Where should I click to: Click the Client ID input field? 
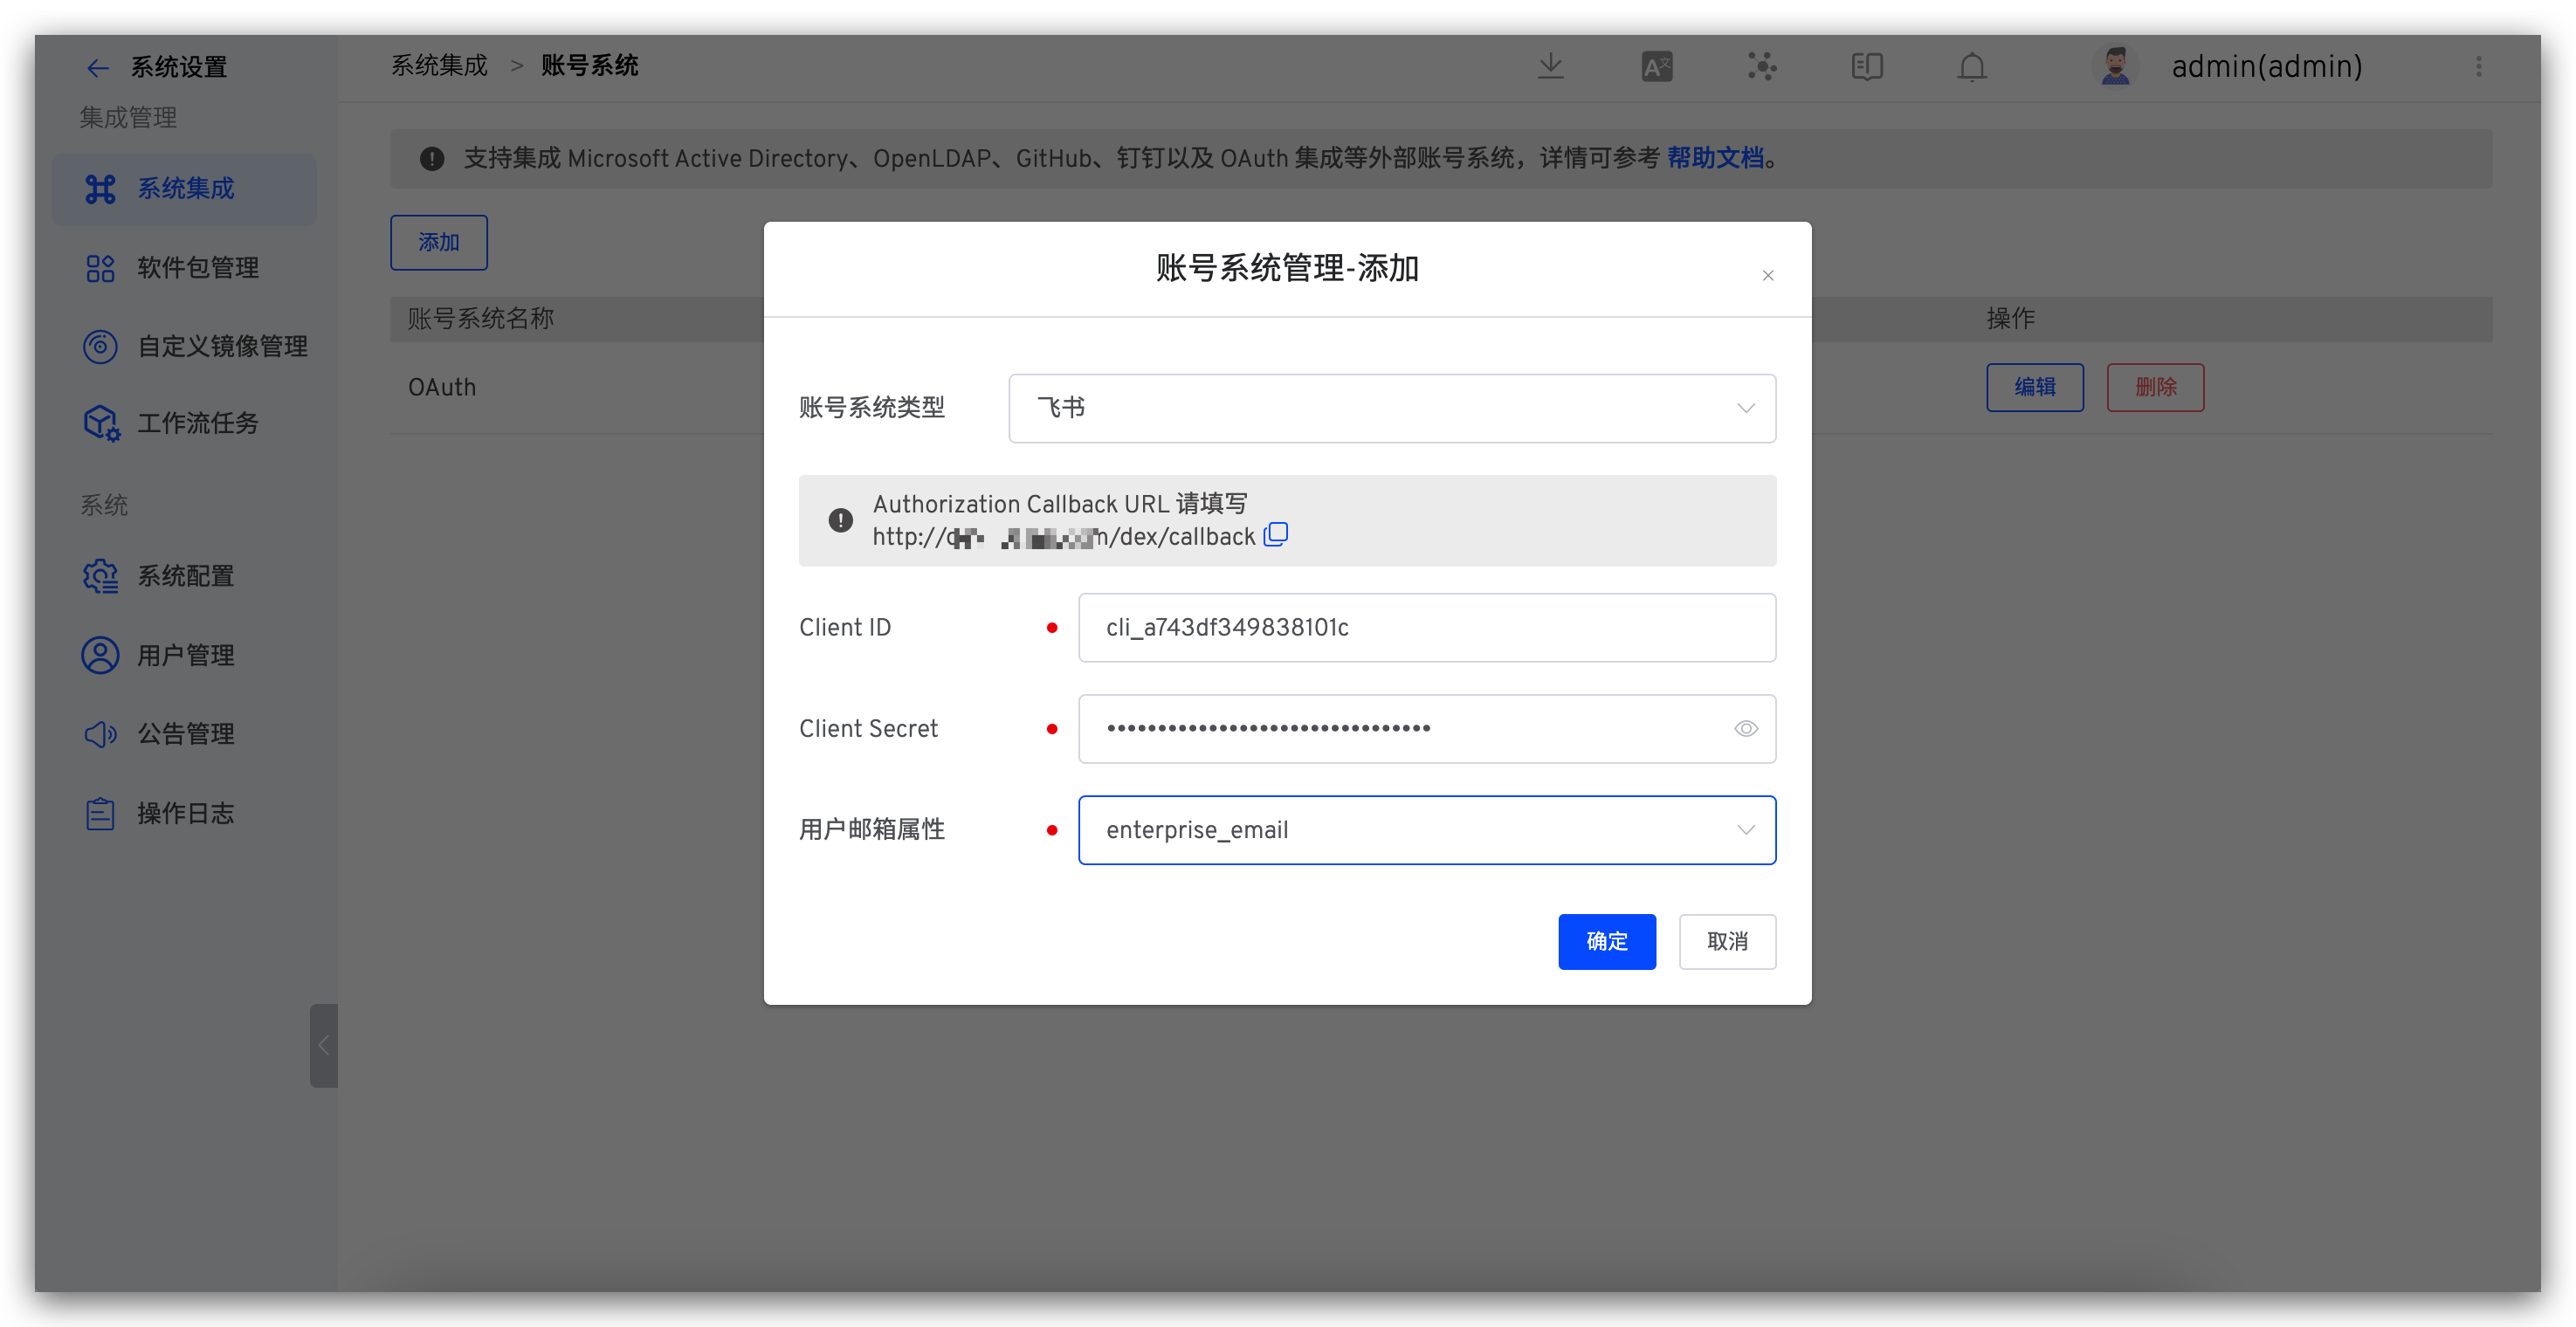[1426, 628]
